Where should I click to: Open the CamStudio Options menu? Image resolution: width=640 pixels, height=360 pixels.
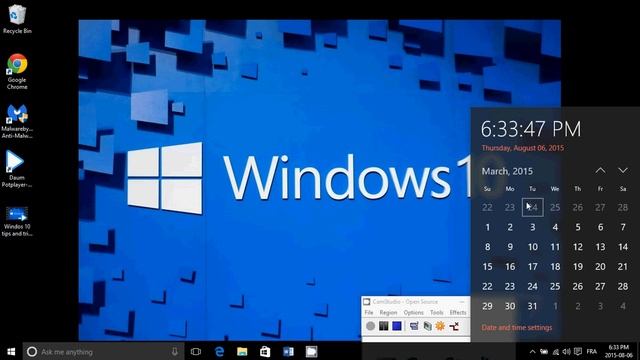413,312
